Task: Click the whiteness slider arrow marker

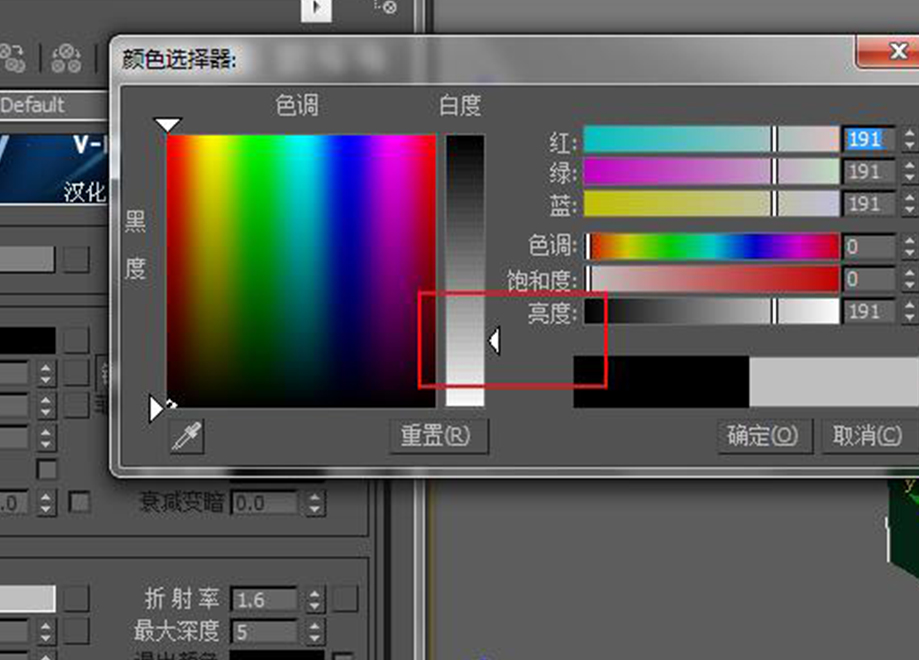Action: point(493,341)
